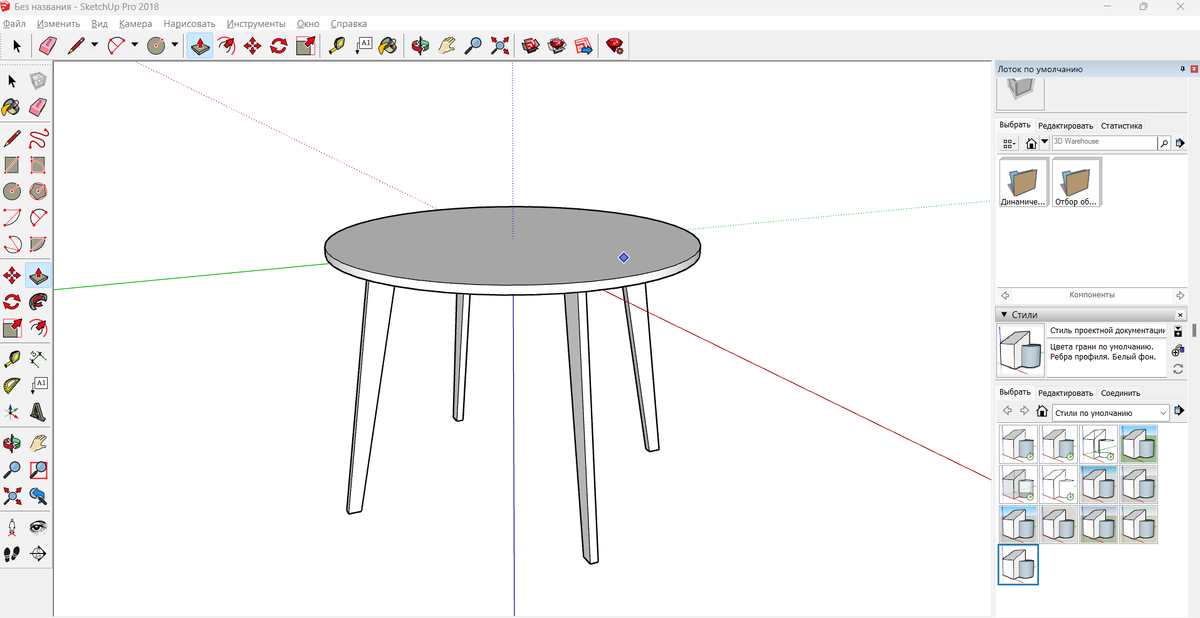The height and width of the screenshot is (618, 1200).
Task: Select the Scale tool in the top toolbar
Action: (306, 45)
